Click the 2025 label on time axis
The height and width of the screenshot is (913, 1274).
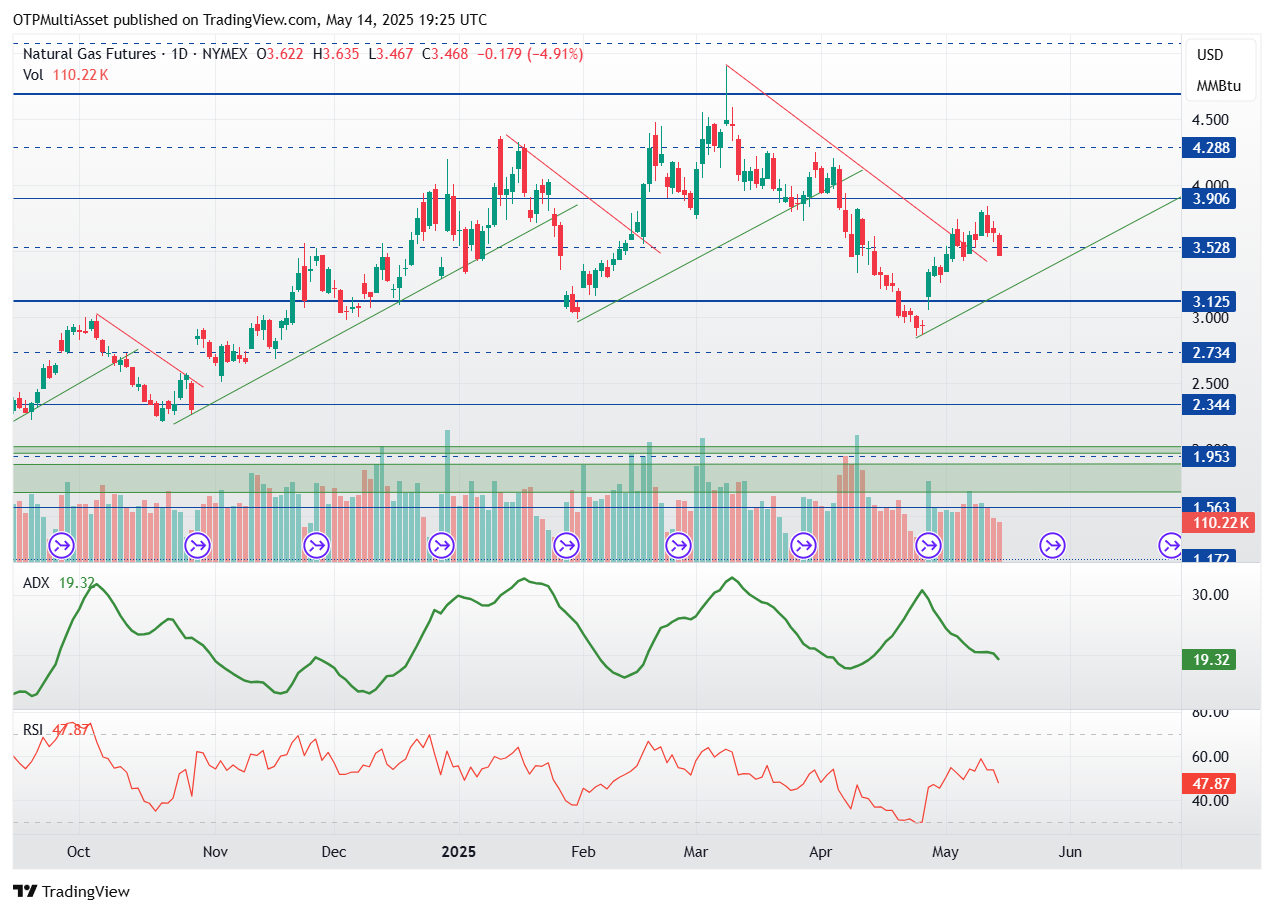tap(458, 852)
